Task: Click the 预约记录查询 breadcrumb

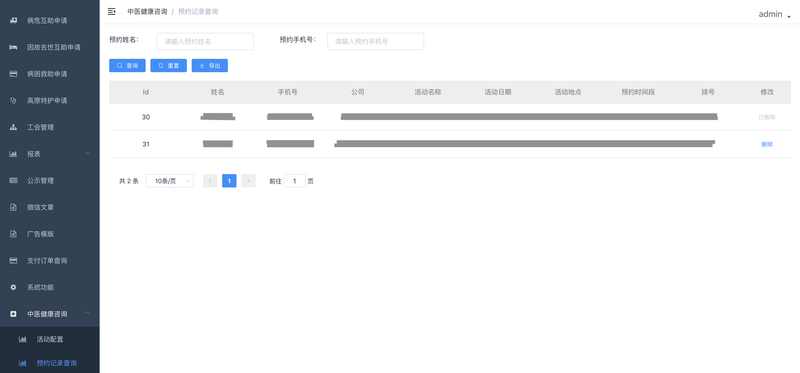Action: click(198, 11)
